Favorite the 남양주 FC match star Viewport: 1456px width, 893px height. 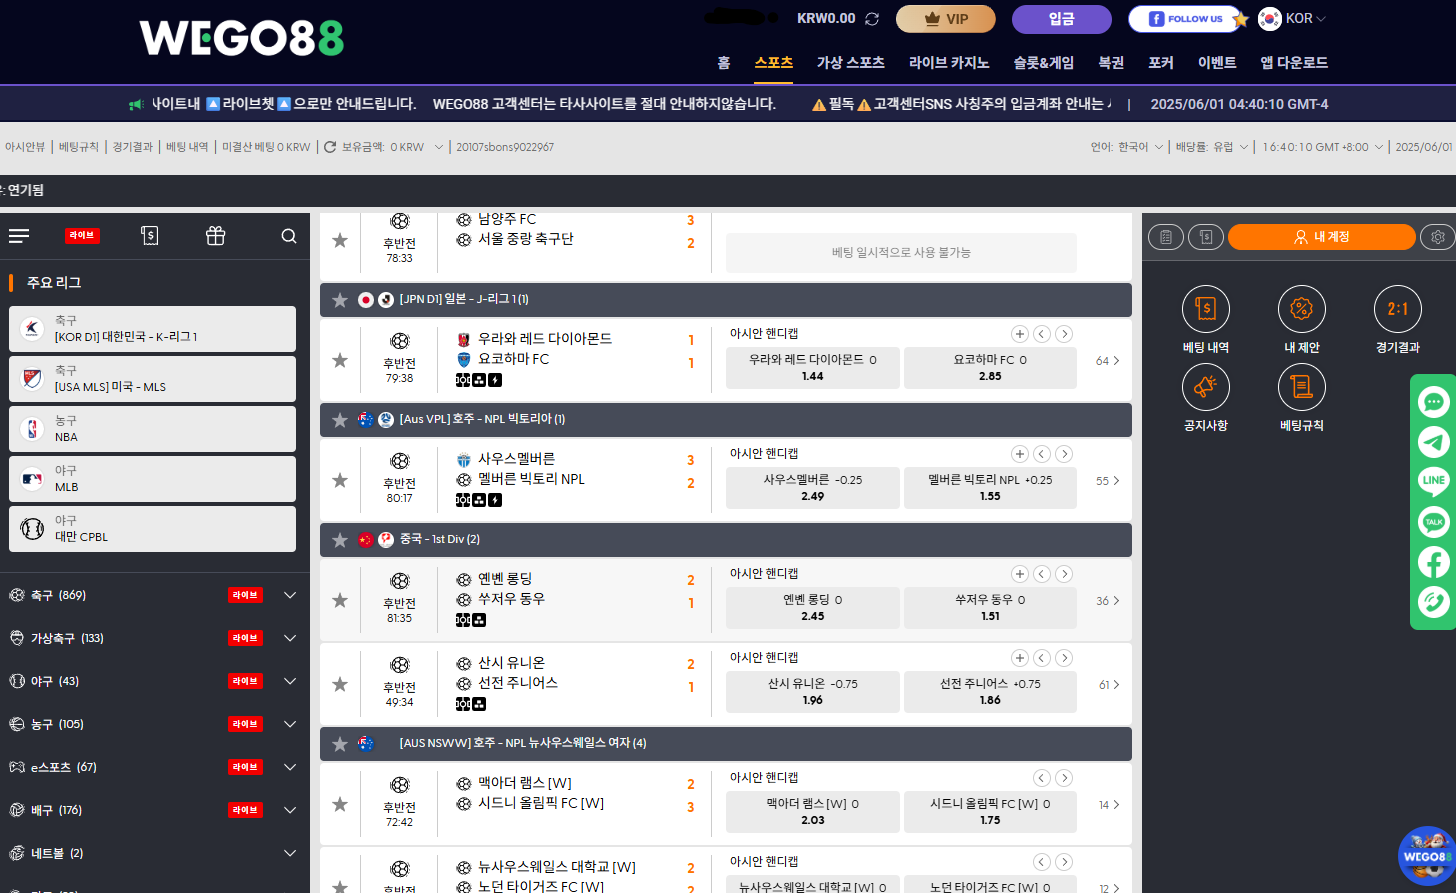pyautogui.click(x=340, y=240)
